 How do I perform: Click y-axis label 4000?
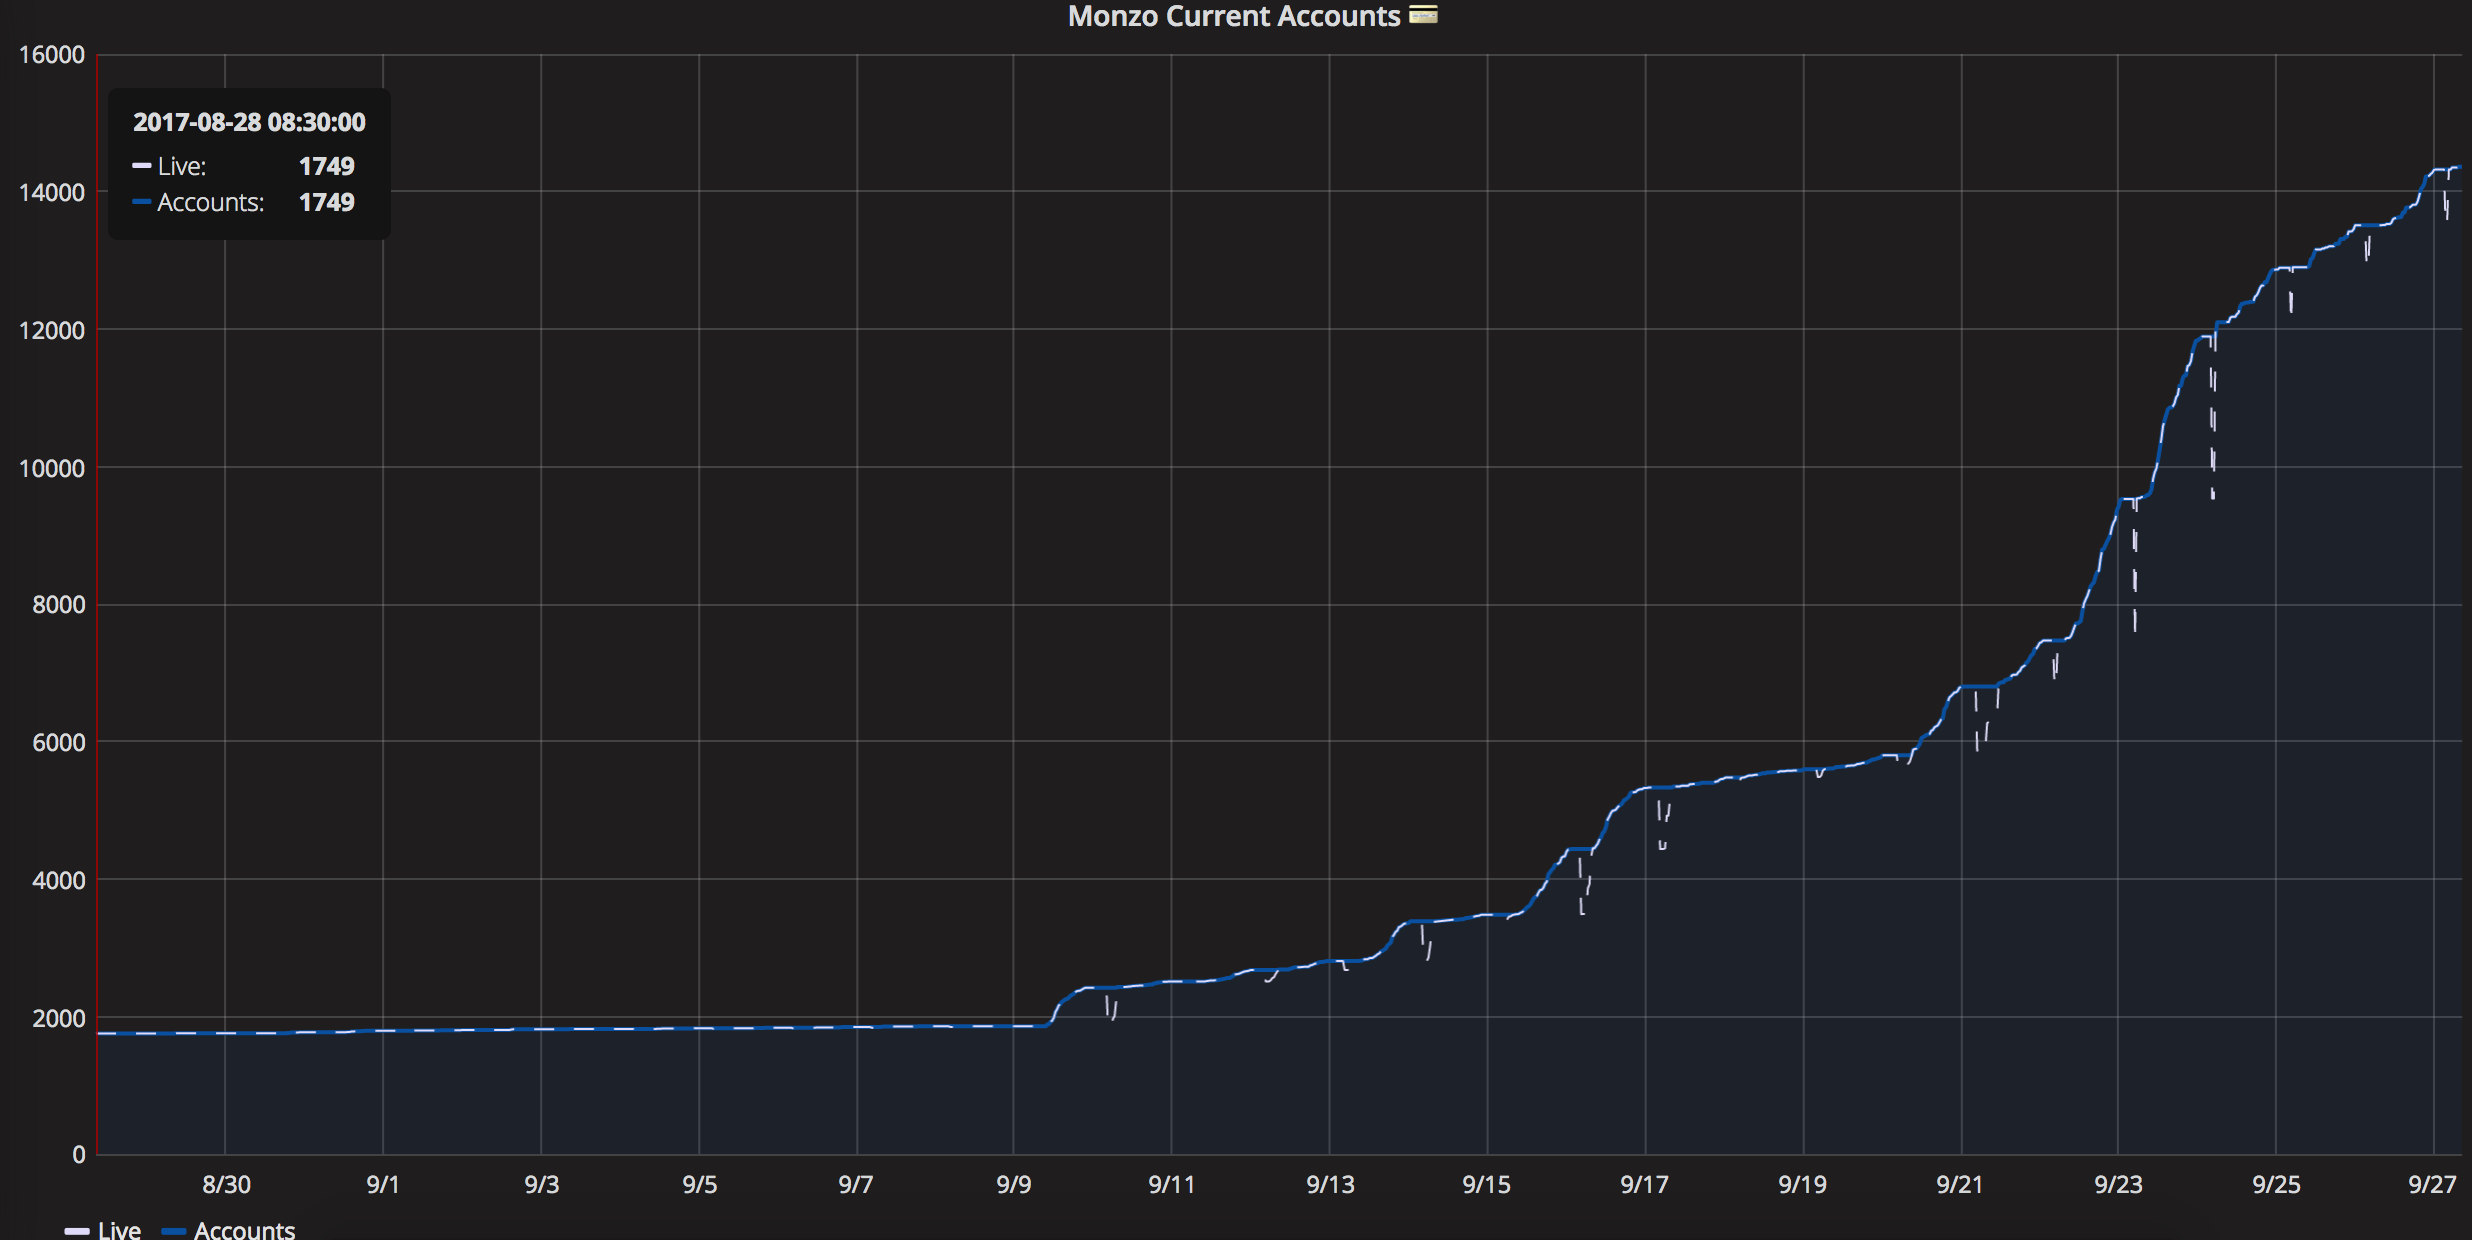[59, 881]
